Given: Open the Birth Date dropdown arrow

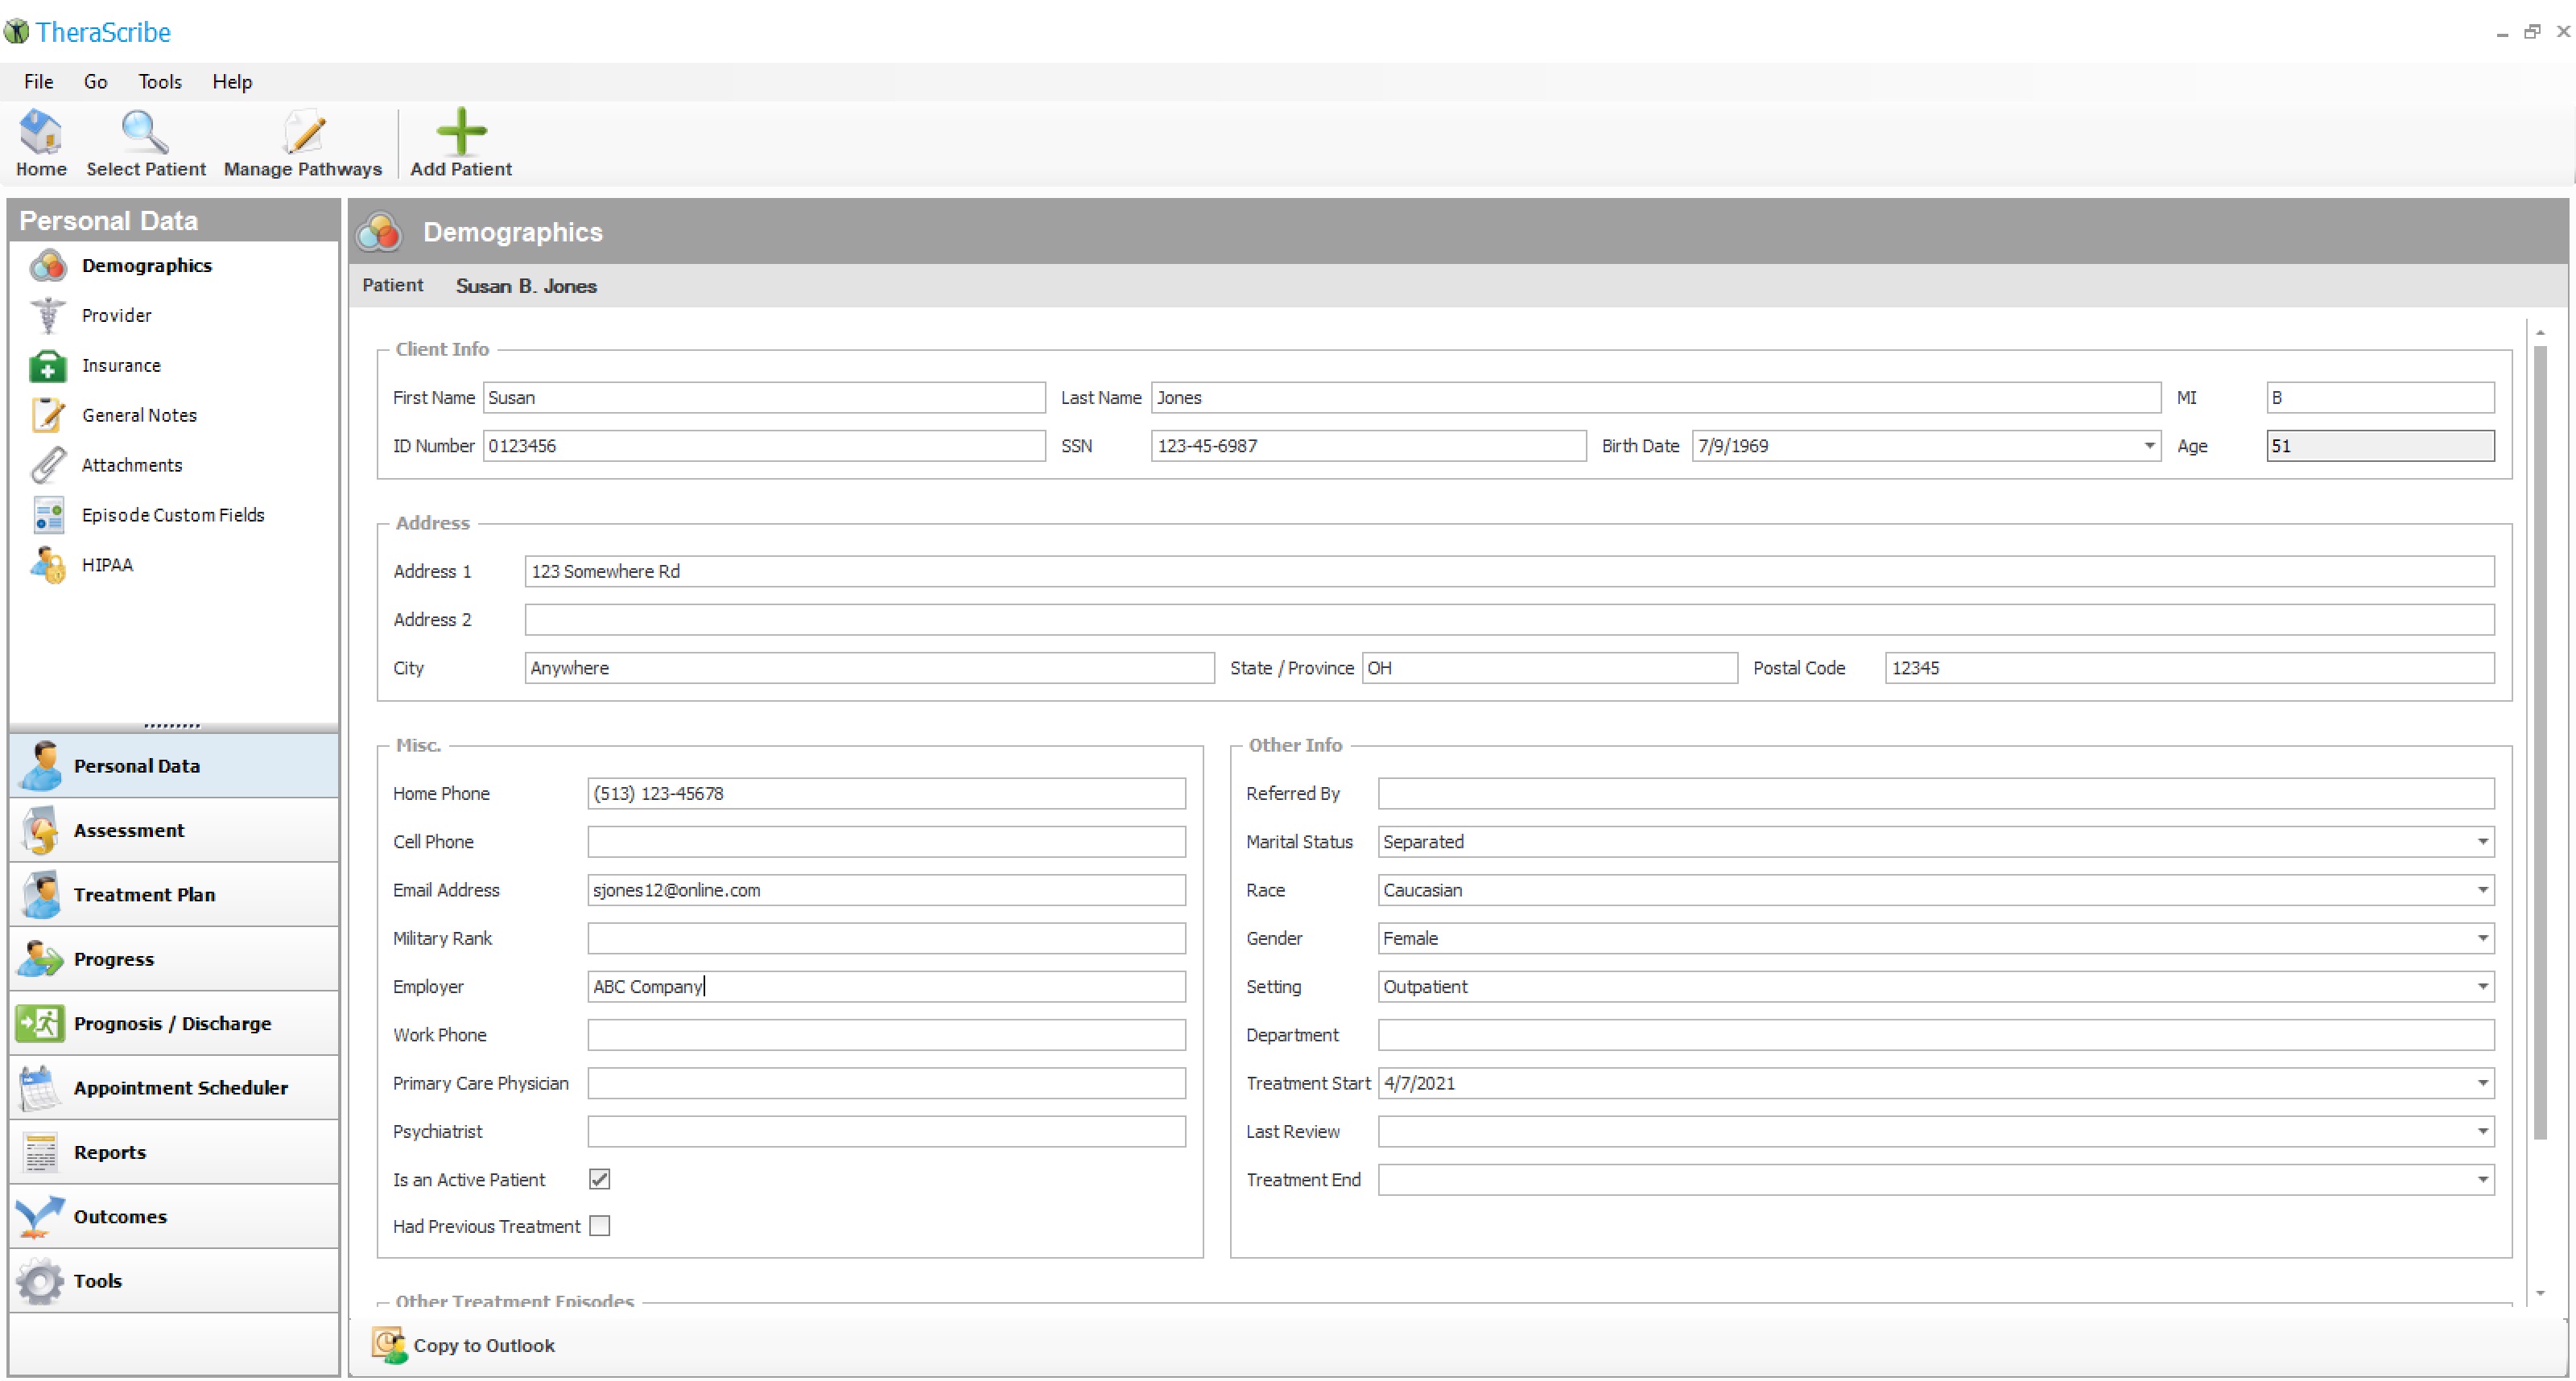Looking at the screenshot, I should click(x=2149, y=446).
